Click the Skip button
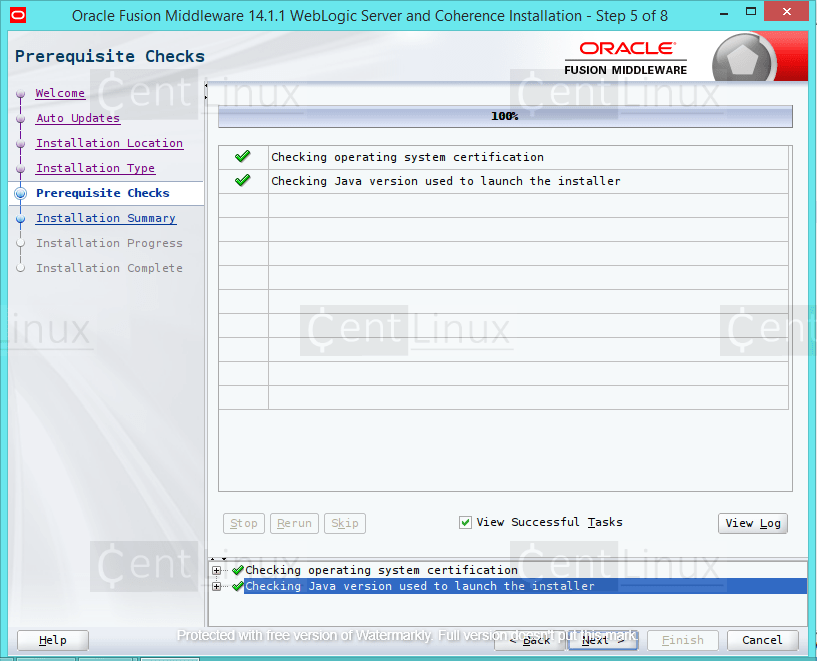Viewport: 817px width, 661px height. pyautogui.click(x=345, y=523)
